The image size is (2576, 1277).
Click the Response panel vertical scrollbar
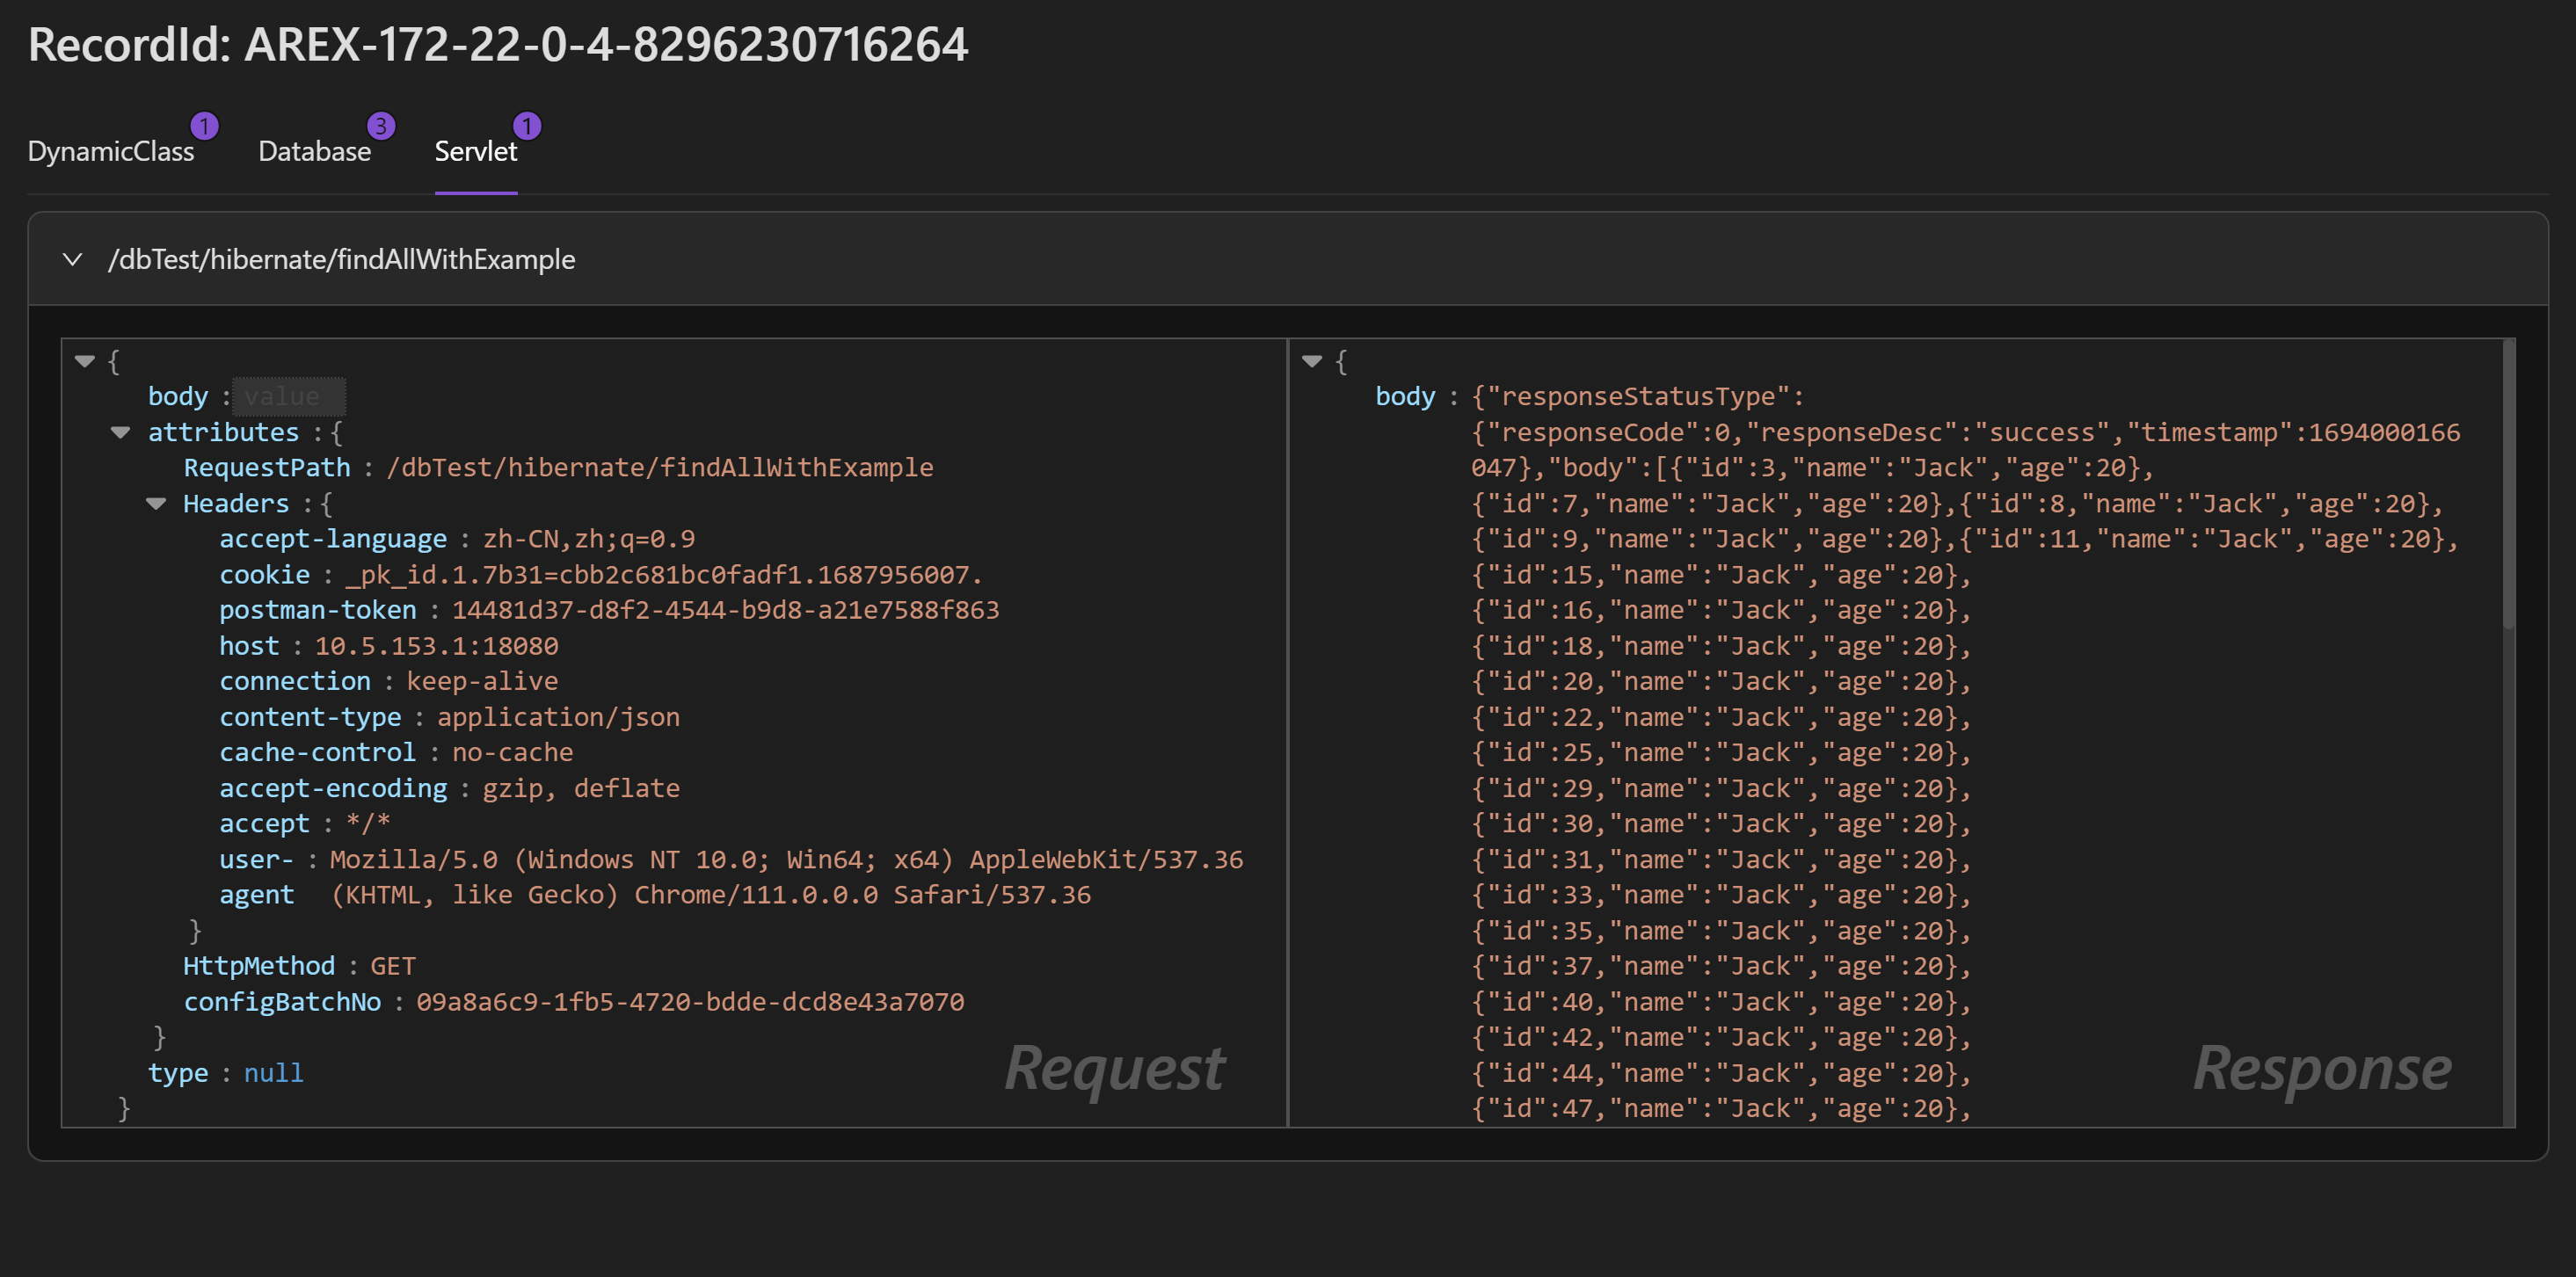2507,485
